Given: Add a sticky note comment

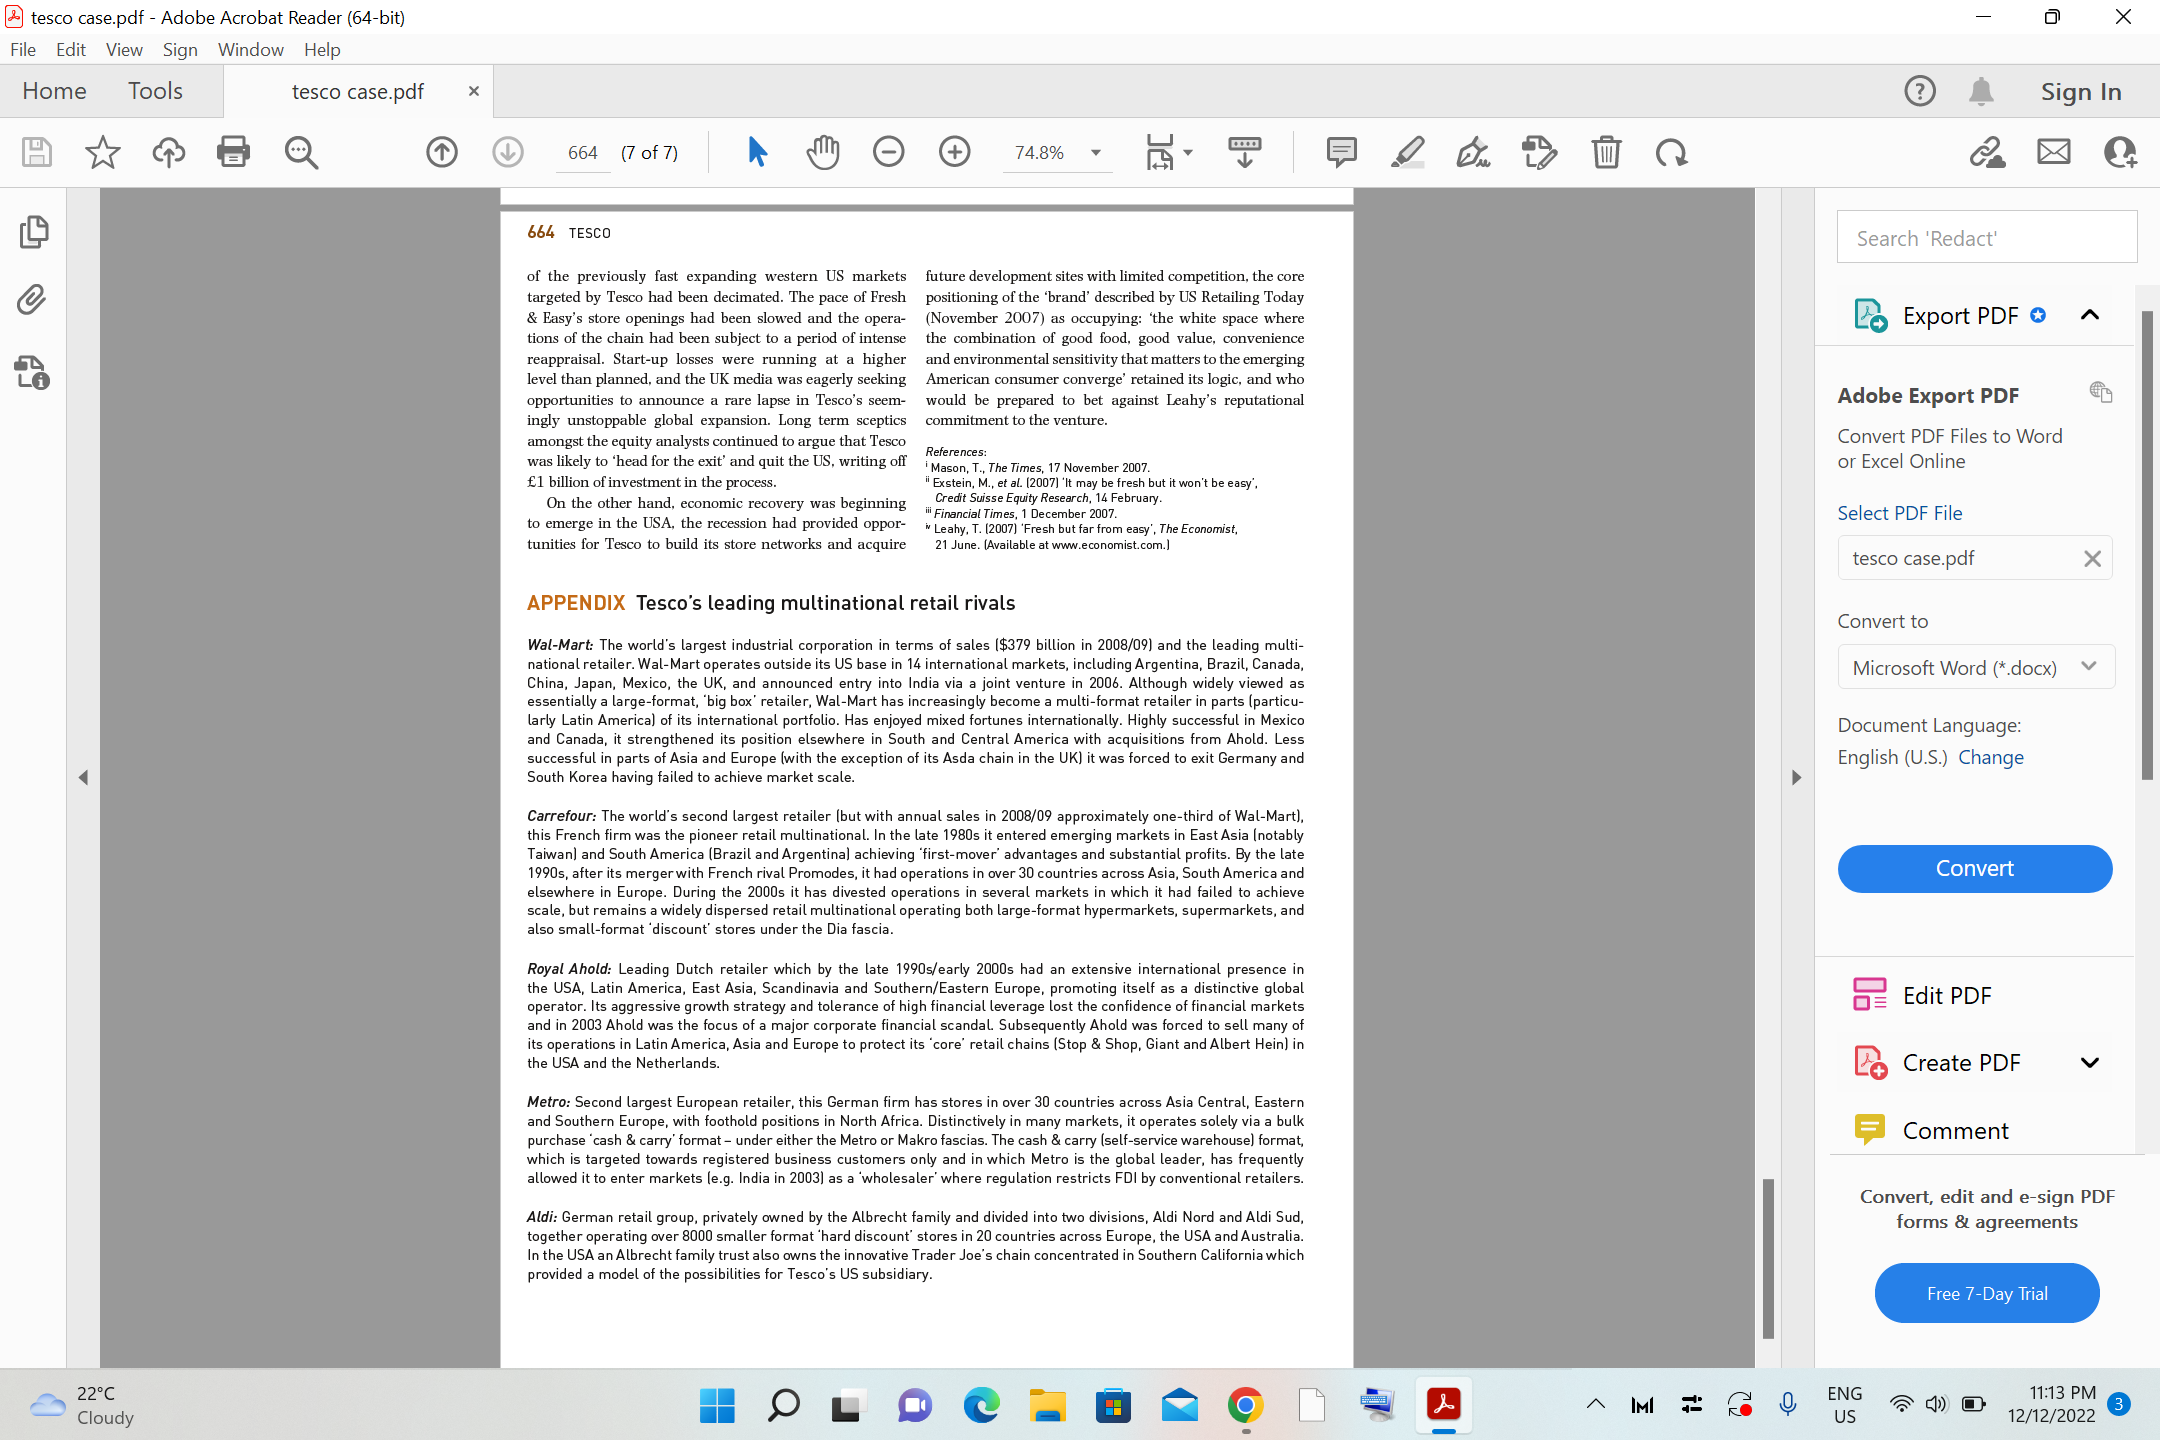Looking at the screenshot, I should 1341,152.
